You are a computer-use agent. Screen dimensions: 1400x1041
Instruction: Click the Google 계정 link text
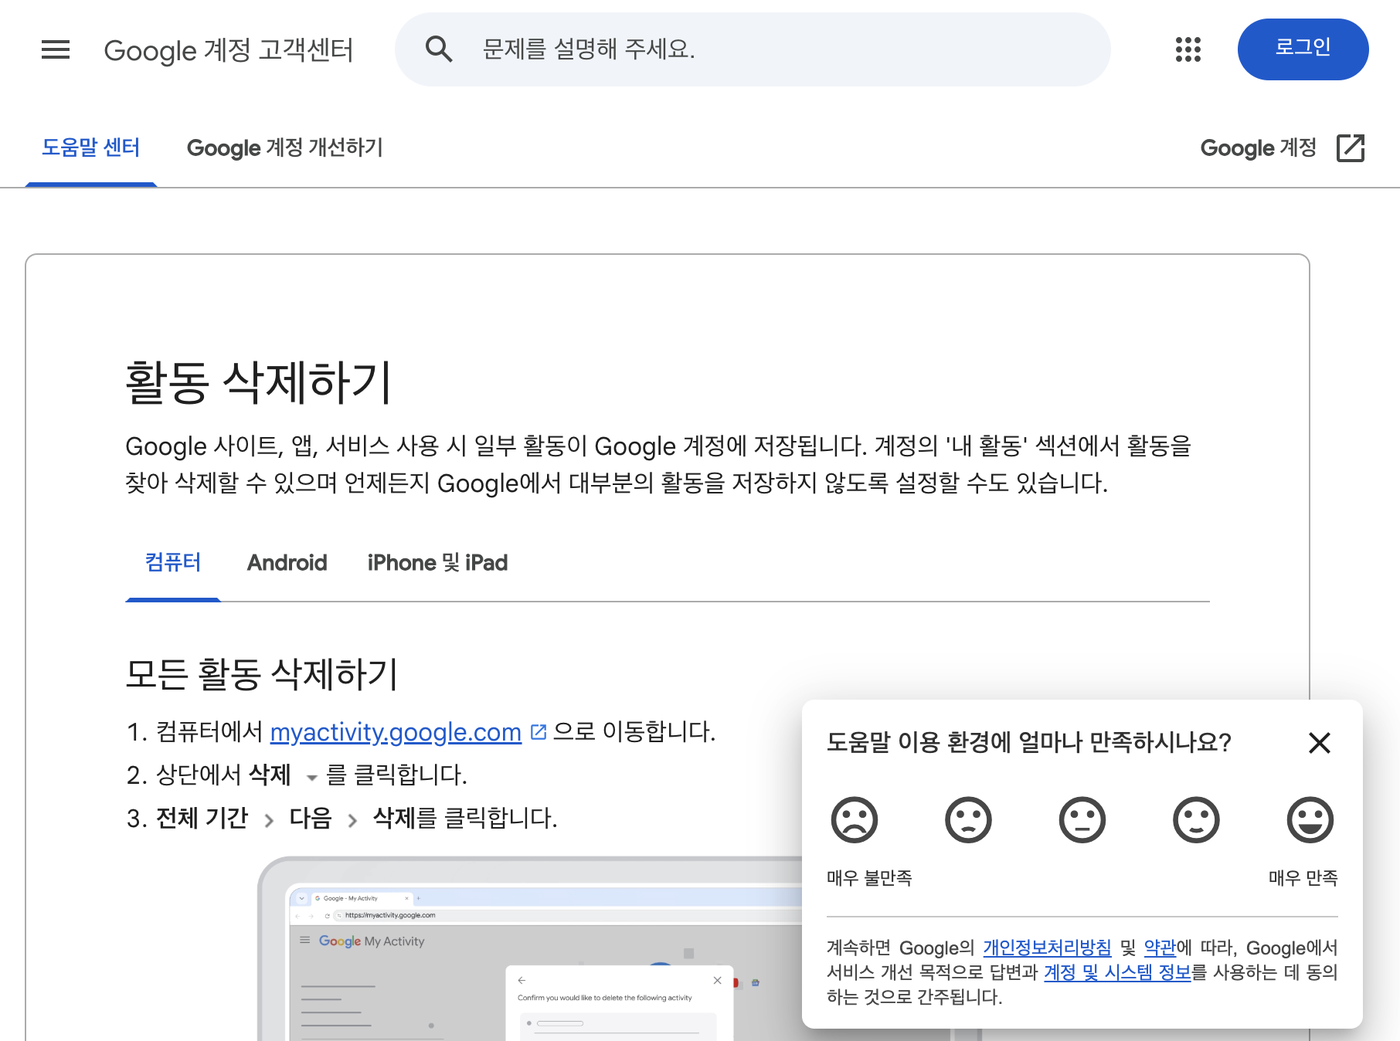(1258, 148)
